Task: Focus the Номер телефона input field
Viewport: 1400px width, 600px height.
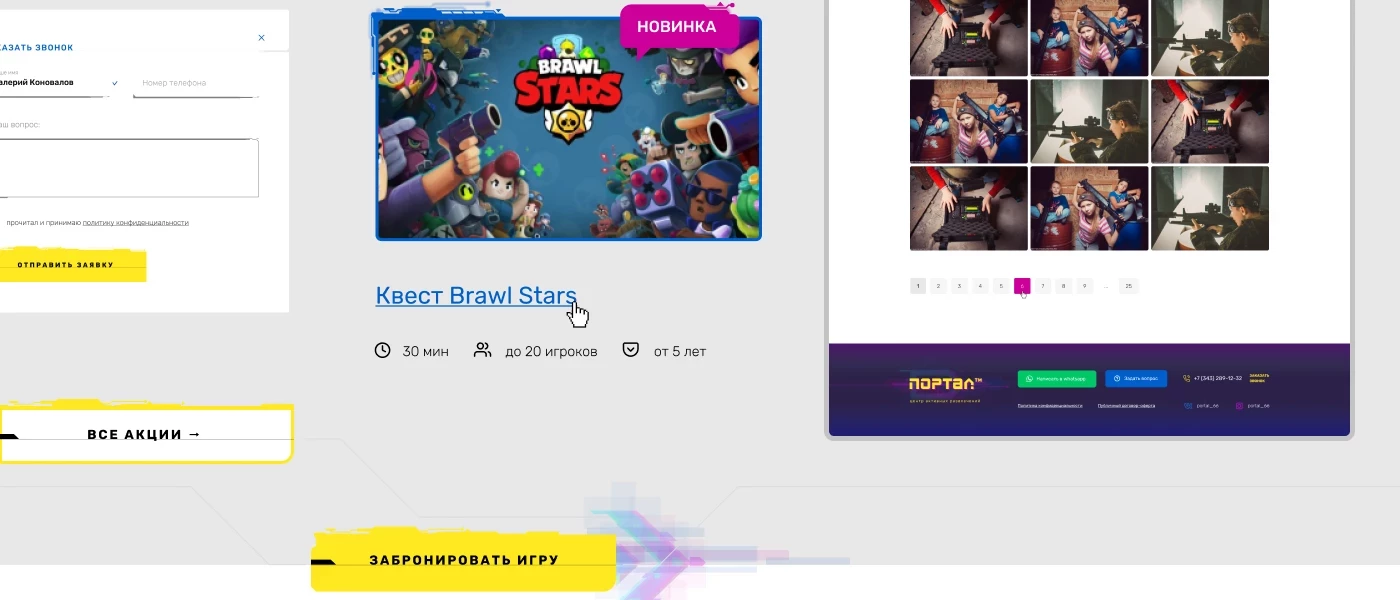Action: [196, 84]
